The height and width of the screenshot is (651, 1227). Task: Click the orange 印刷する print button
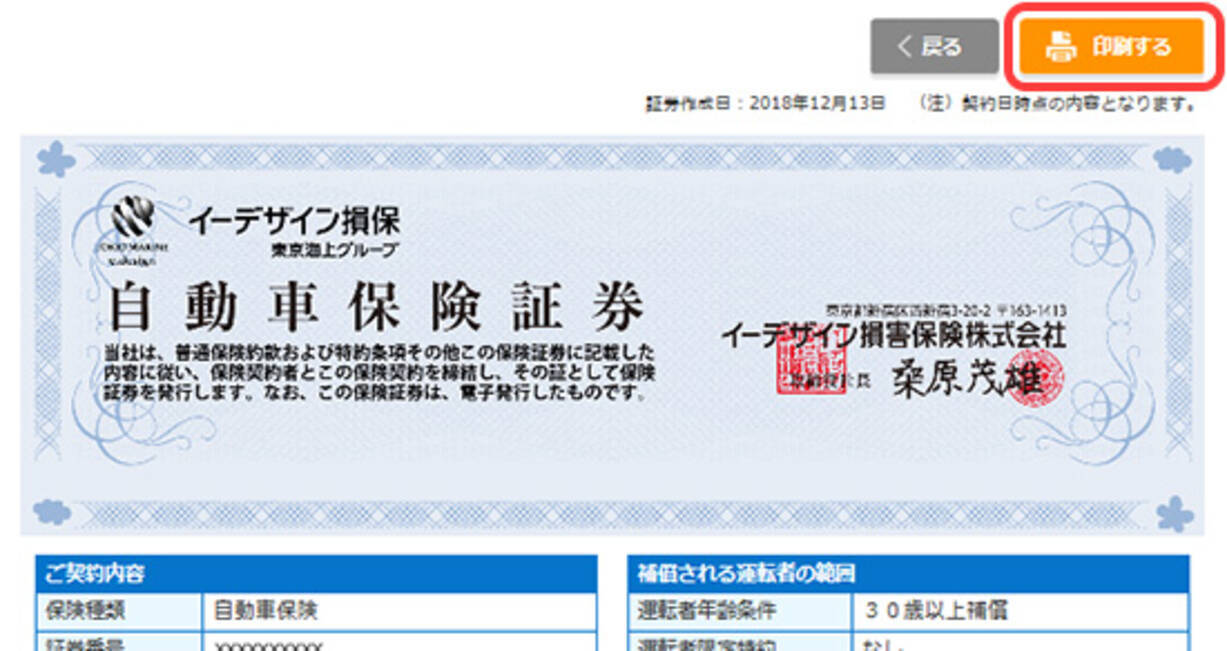(1110, 46)
